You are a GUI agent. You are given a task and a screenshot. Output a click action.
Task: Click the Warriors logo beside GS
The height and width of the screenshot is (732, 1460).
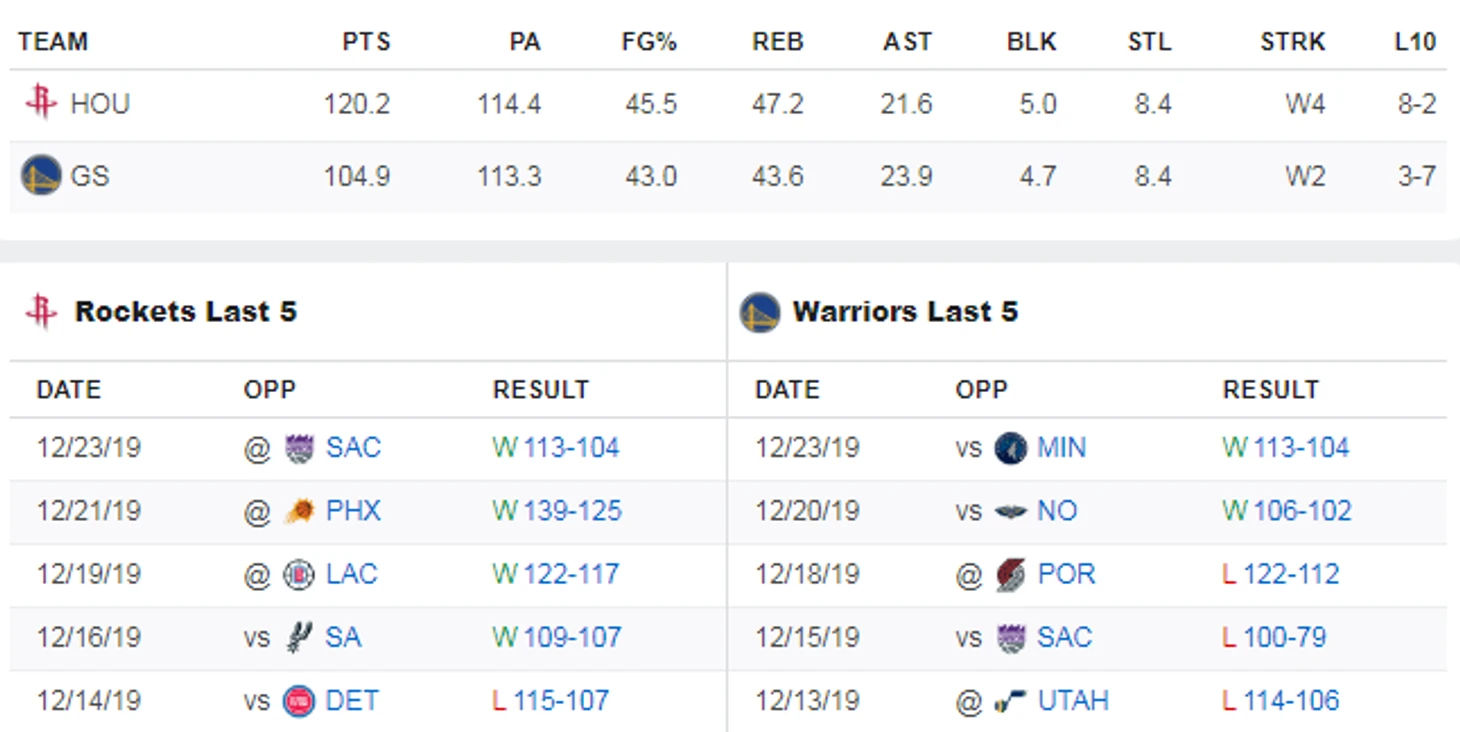tap(41, 176)
